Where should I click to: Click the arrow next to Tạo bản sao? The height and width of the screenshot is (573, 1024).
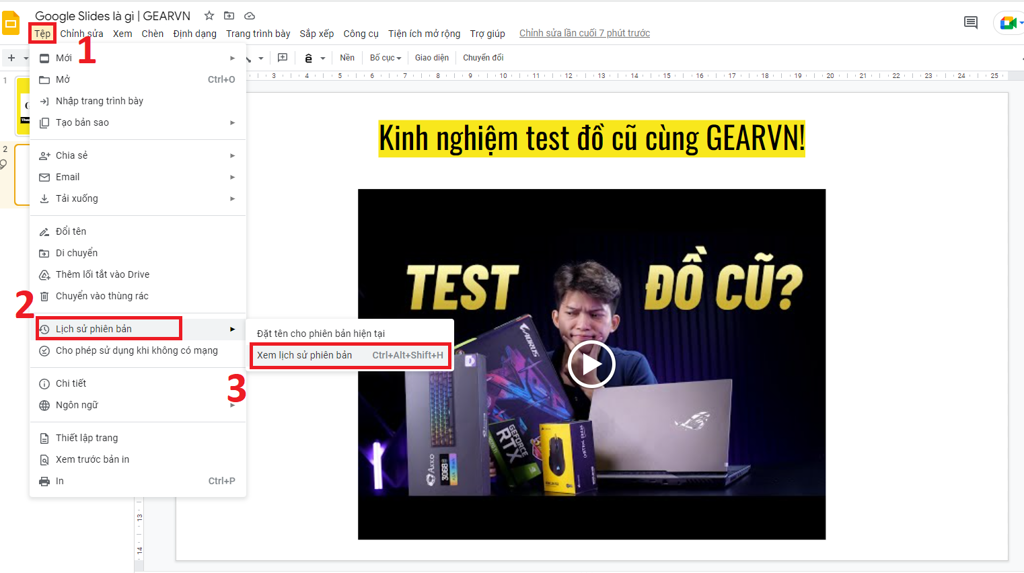click(x=232, y=123)
